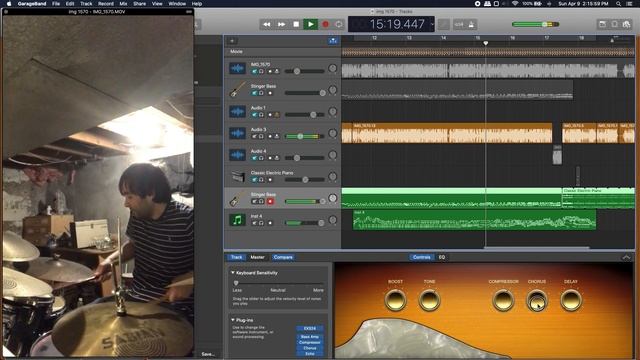Click input monitoring icon on Audio 3 track
The height and width of the screenshot is (360, 640).
tap(277, 136)
